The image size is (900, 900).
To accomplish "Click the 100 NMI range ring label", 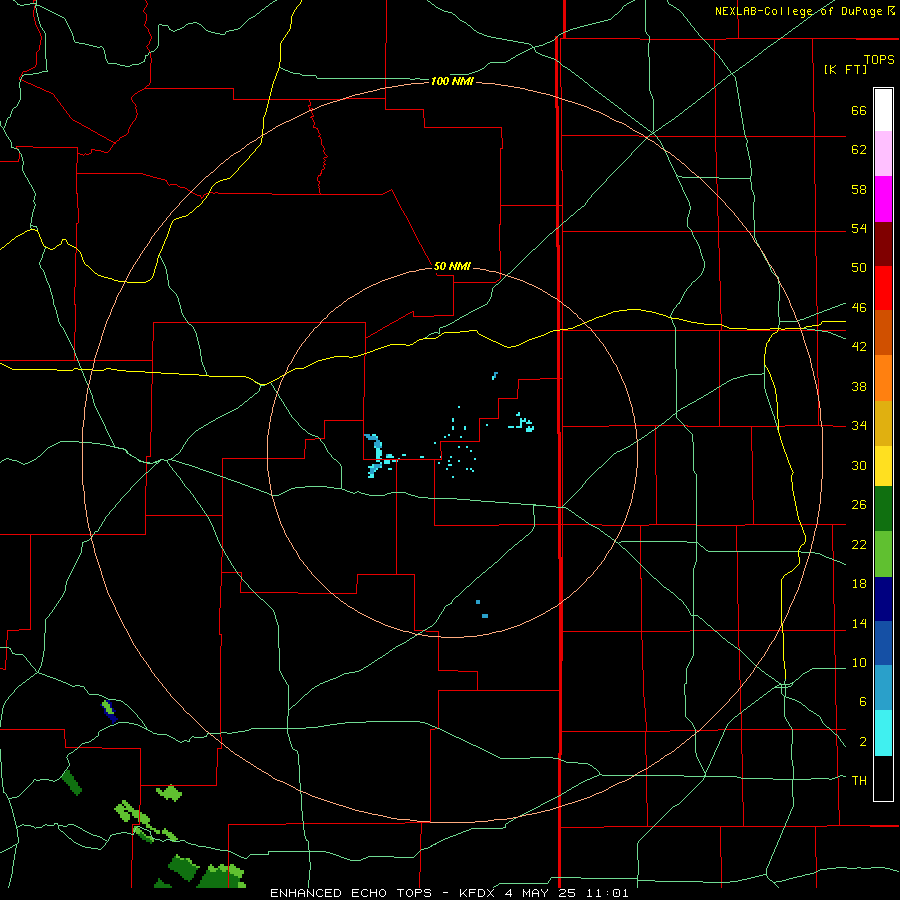I will point(452,81).
